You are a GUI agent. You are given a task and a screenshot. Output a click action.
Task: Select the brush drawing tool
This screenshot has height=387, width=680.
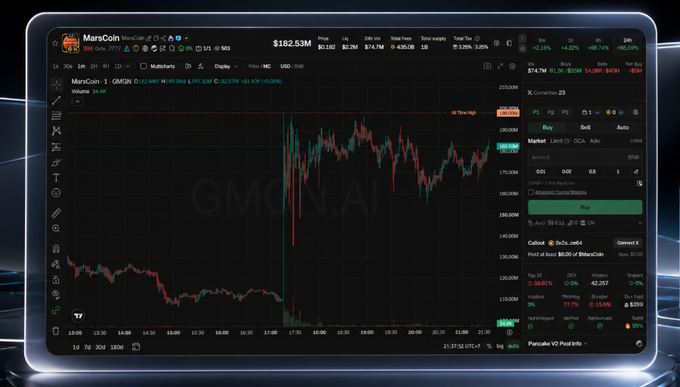point(56,162)
